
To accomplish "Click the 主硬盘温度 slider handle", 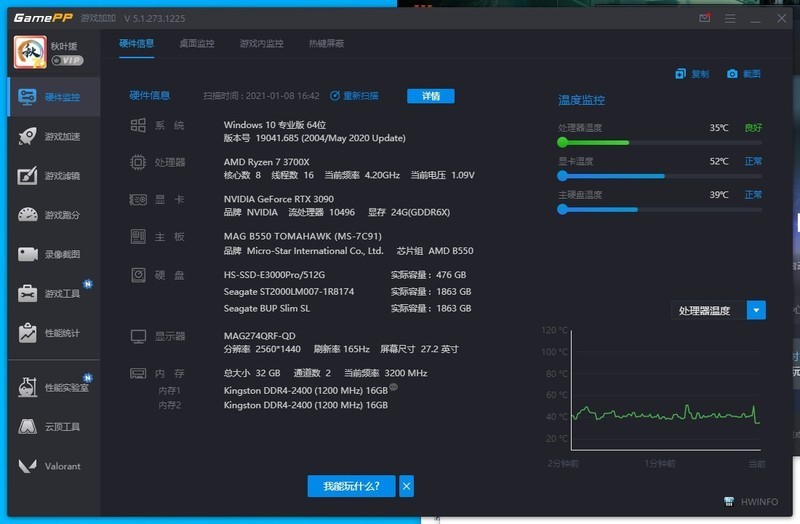I will [x=563, y=209].
